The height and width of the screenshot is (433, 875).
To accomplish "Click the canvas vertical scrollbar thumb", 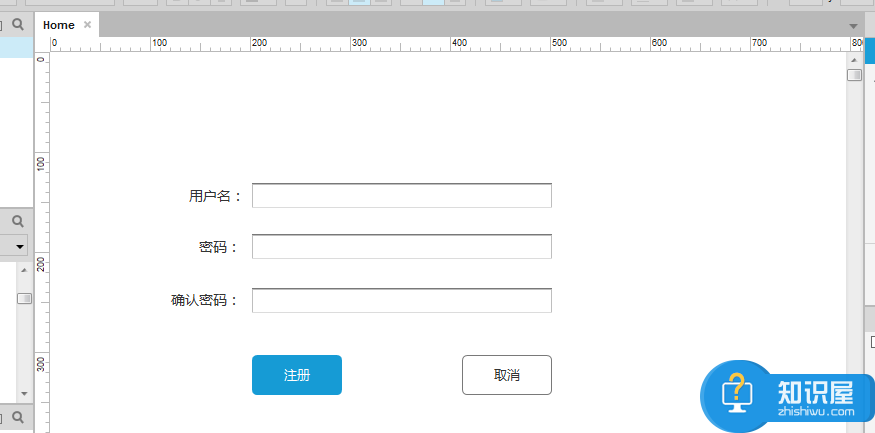I will 854,75.
